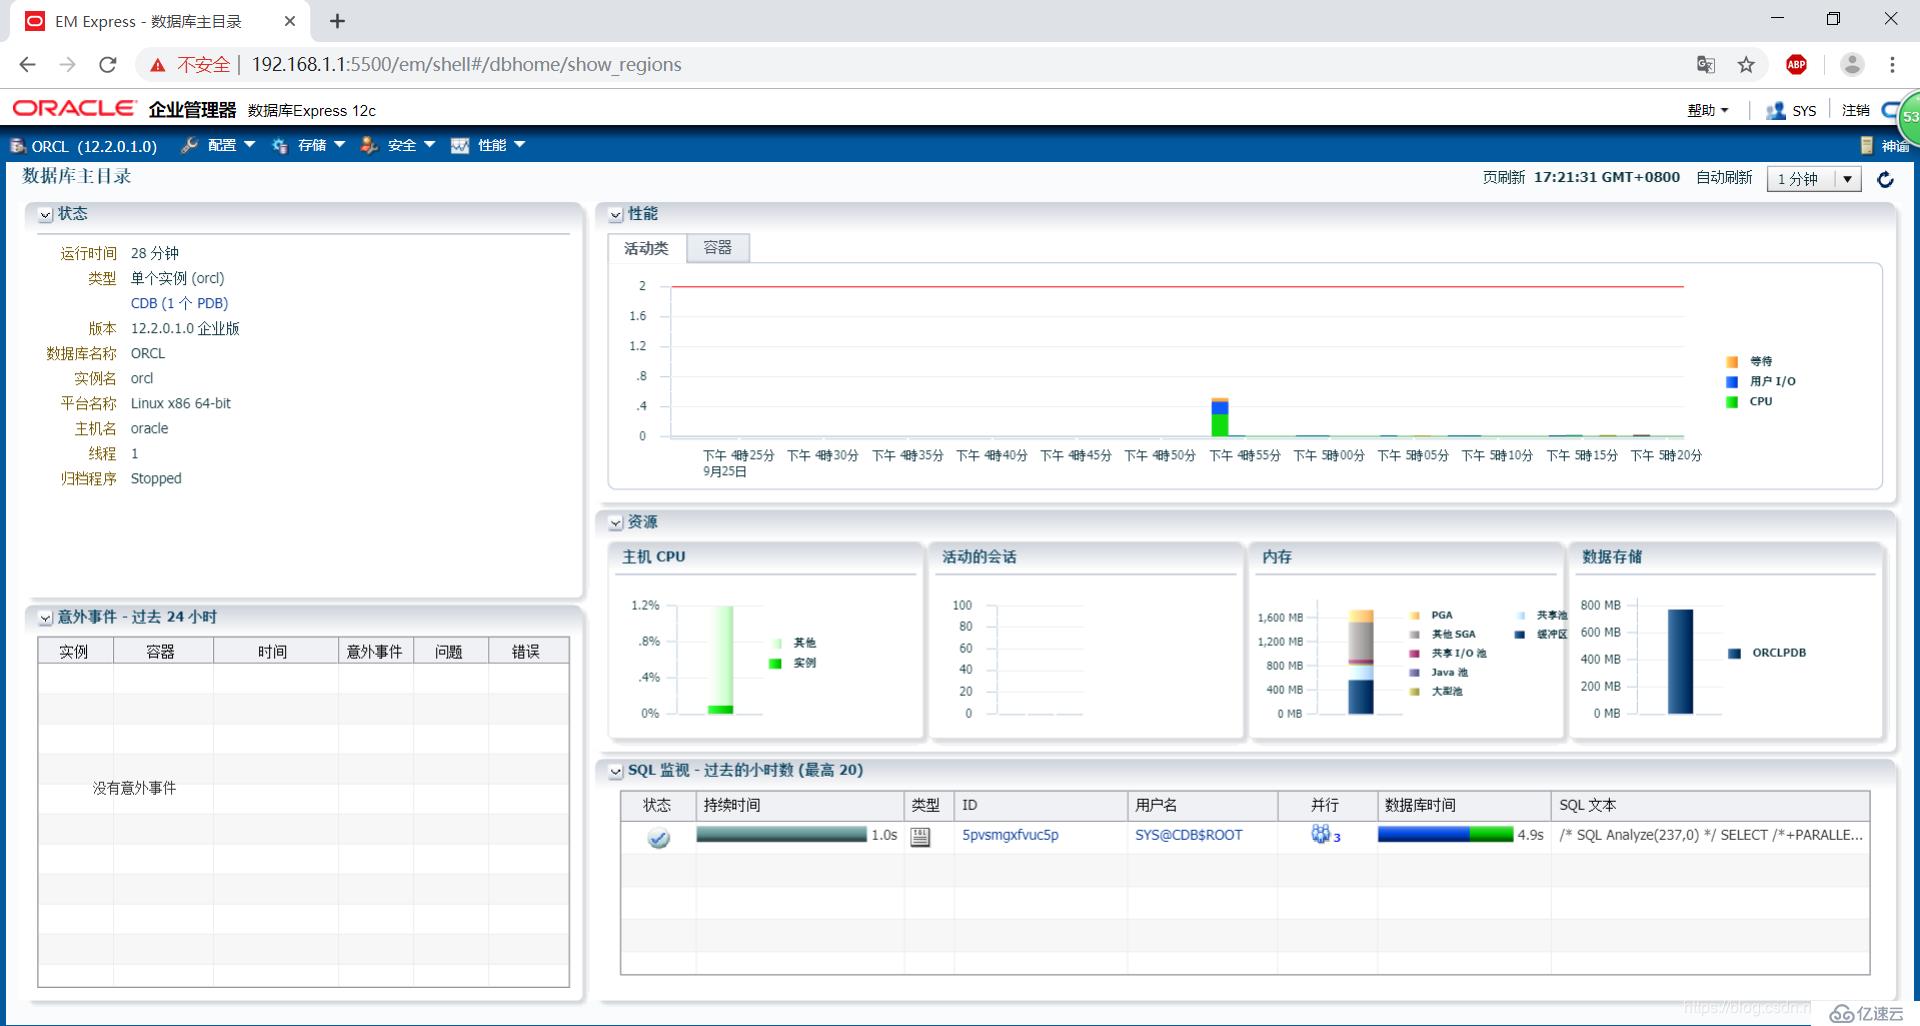Click the ORCL (12.2.0.1.0) home link

94,146
